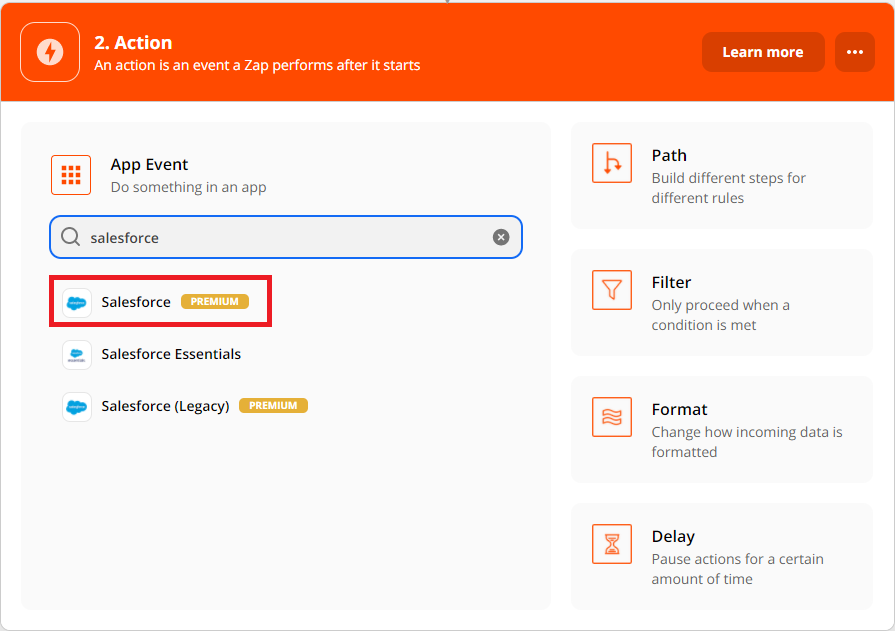
Task: Click the Salesforce (Legacy) logo icon
Action: pos(76,407)
